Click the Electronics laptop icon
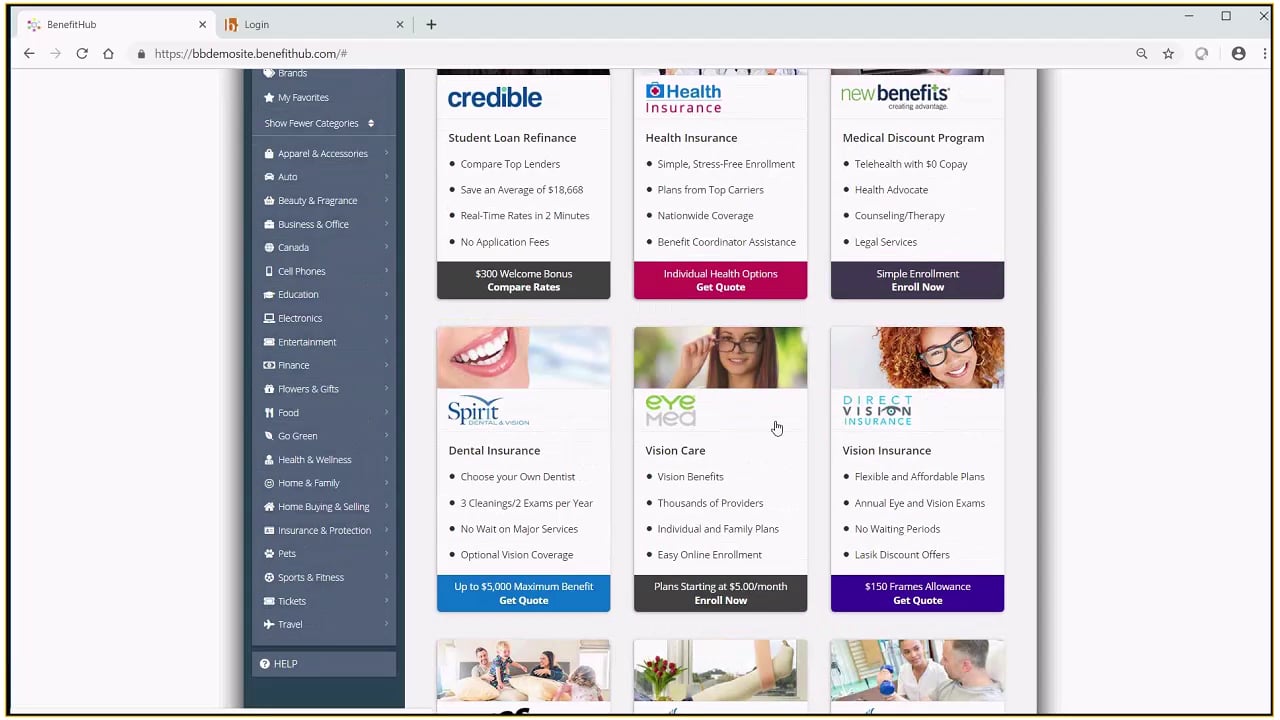 pos(269,319)
